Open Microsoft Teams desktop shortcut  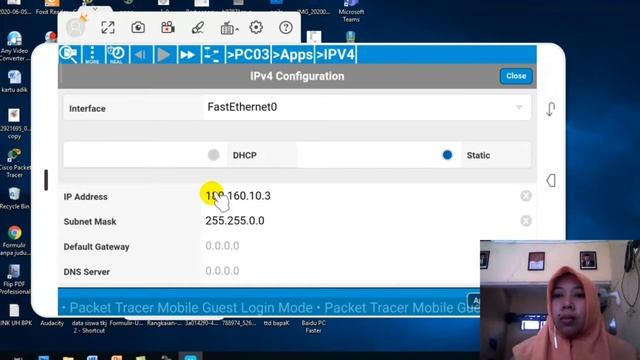click(x=351, y=11)
